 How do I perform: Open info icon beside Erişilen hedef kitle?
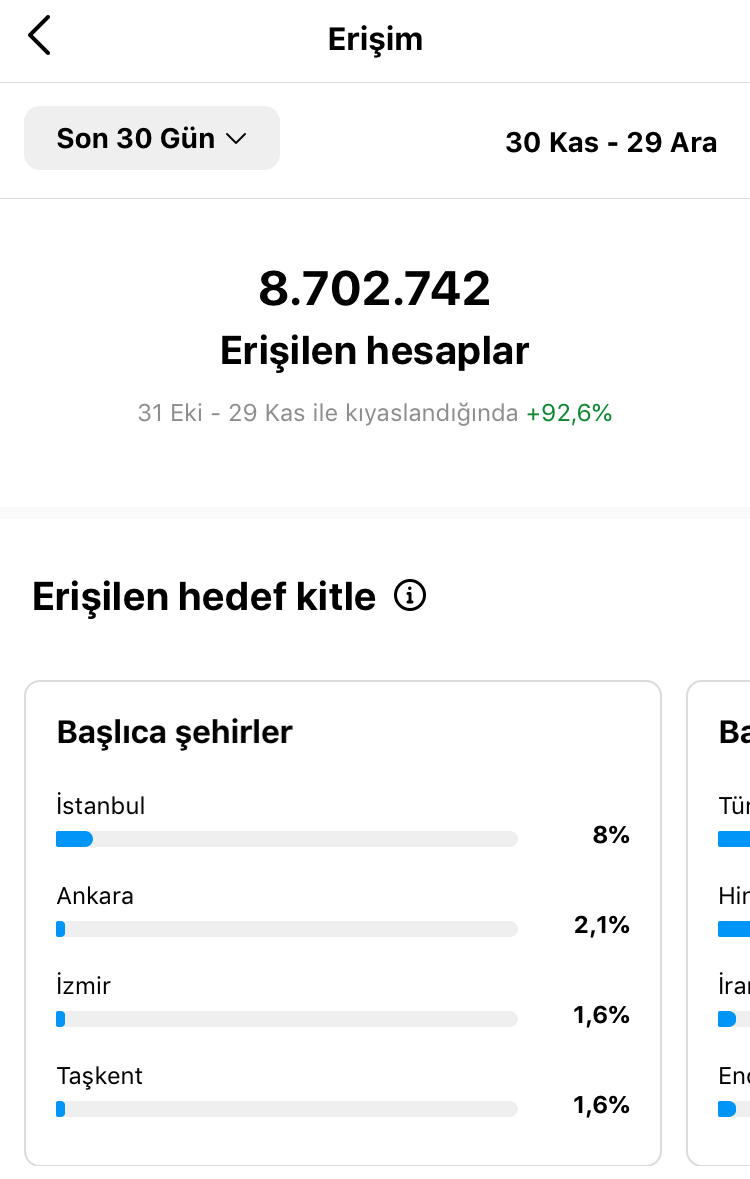click(x=410, y=596)
